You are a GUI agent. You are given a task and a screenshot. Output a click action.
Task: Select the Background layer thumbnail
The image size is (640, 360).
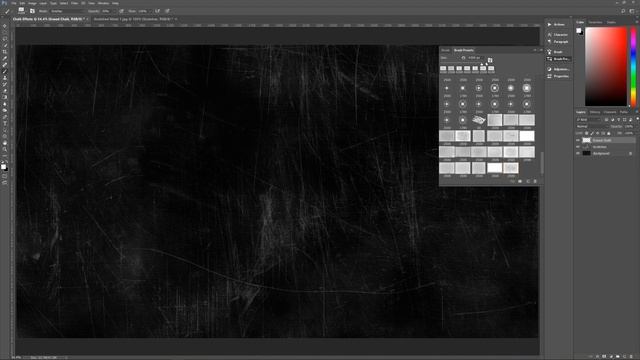pos(587,153)
